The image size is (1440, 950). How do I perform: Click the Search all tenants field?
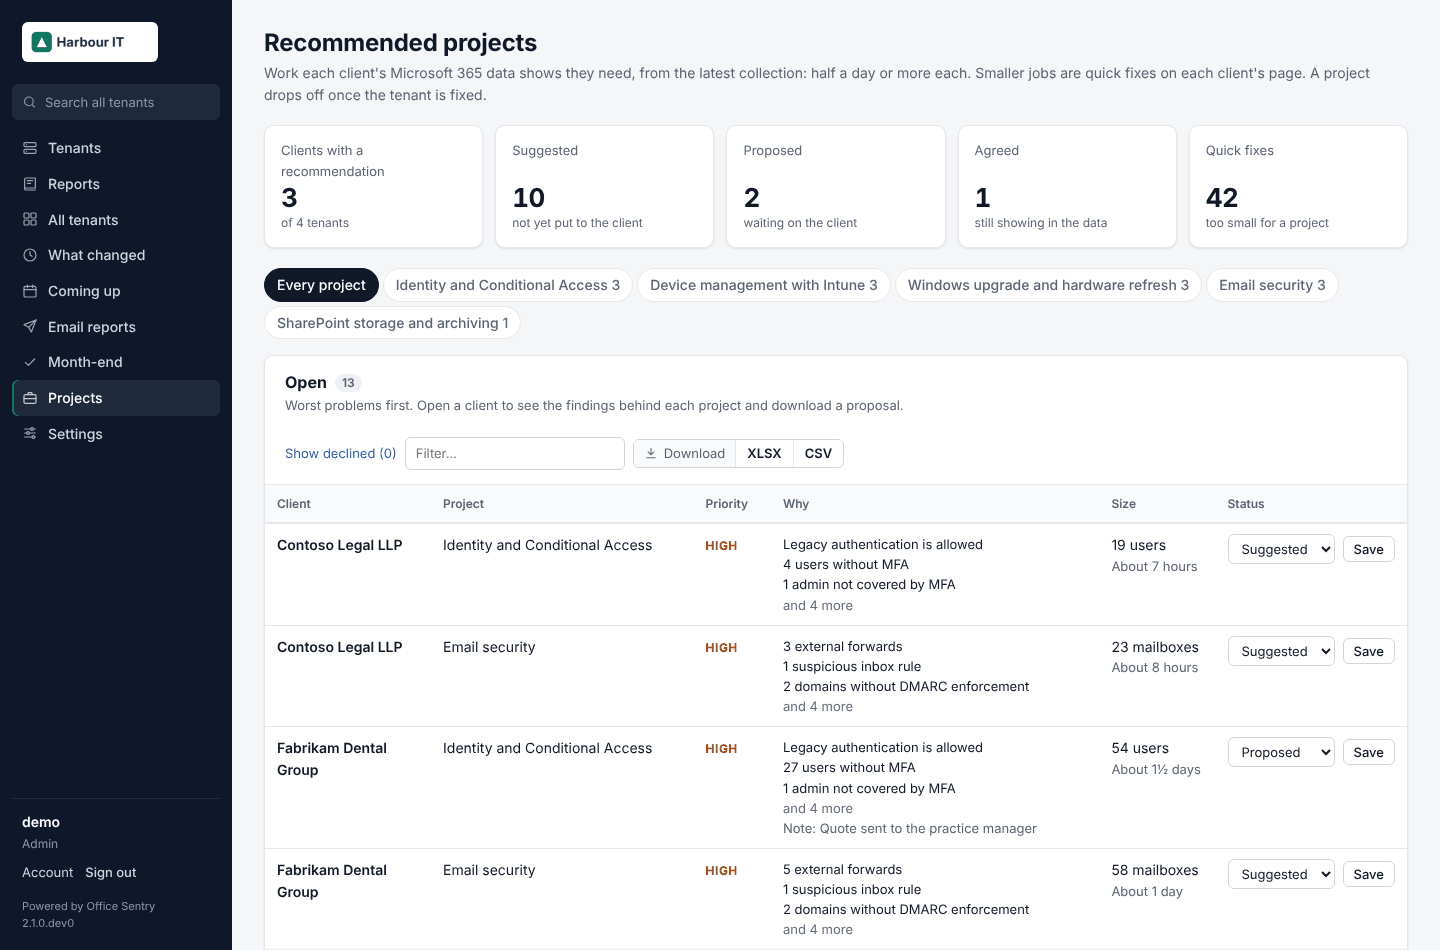click(116, 102)
